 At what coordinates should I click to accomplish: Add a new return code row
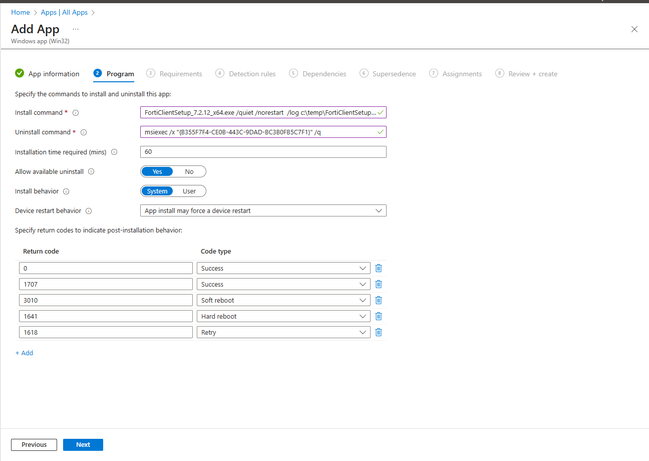(x=24, y=353)
